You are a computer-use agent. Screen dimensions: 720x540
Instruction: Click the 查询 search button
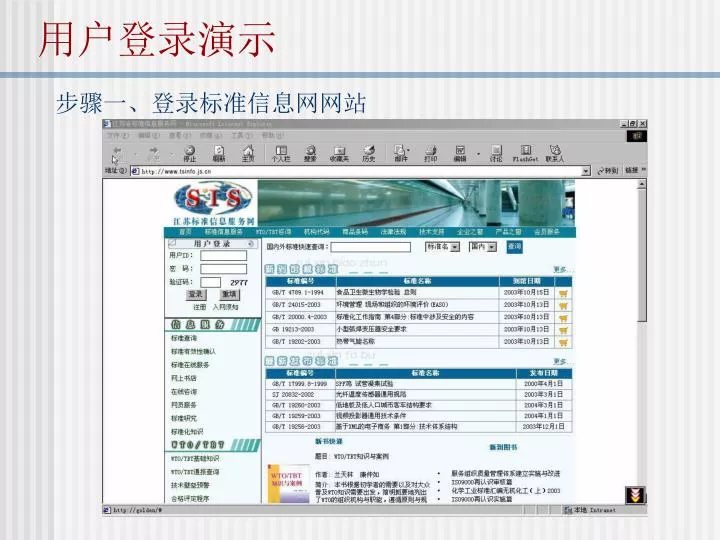(x=514, y=246)
